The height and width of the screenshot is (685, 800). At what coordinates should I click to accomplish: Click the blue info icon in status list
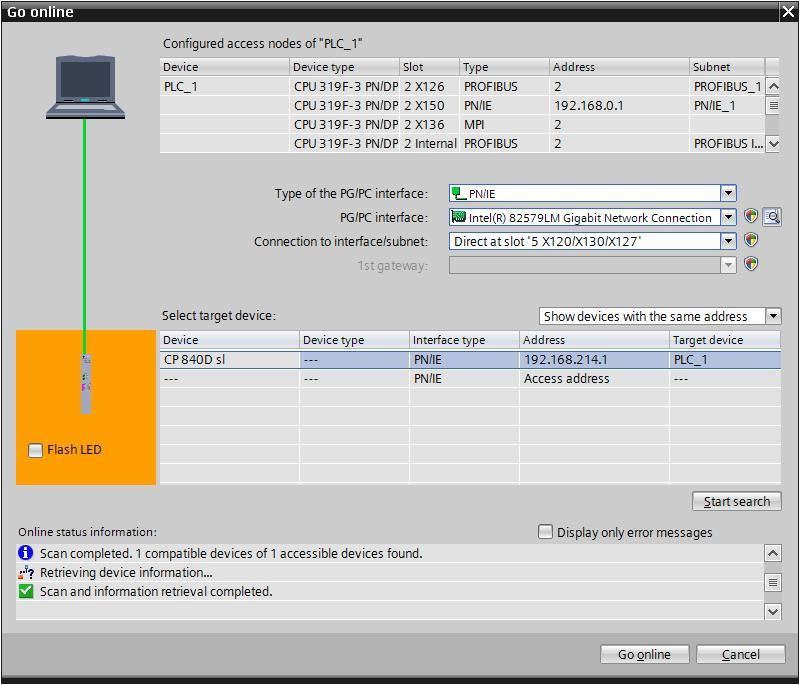coord(26,553)
